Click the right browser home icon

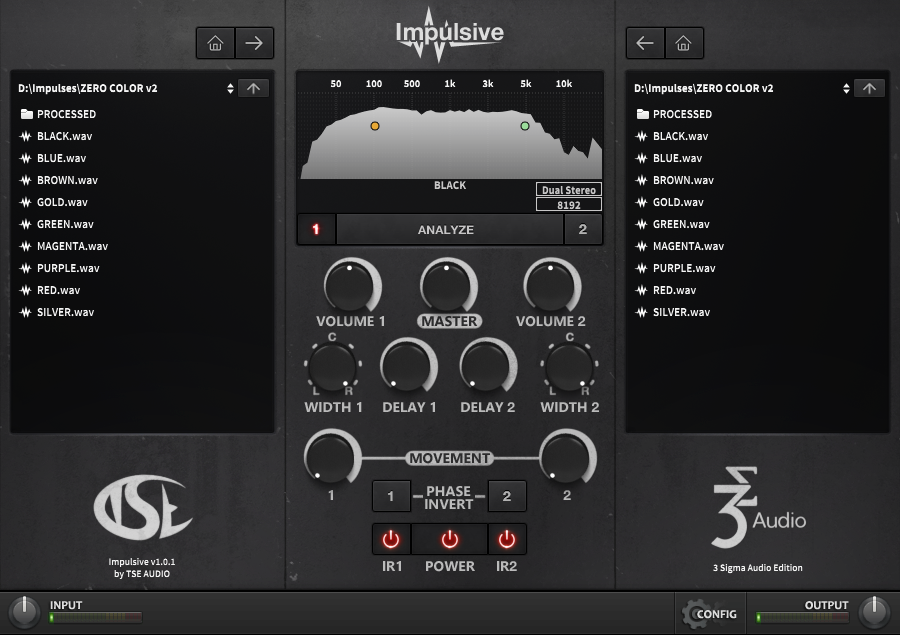tap(684, 43)
